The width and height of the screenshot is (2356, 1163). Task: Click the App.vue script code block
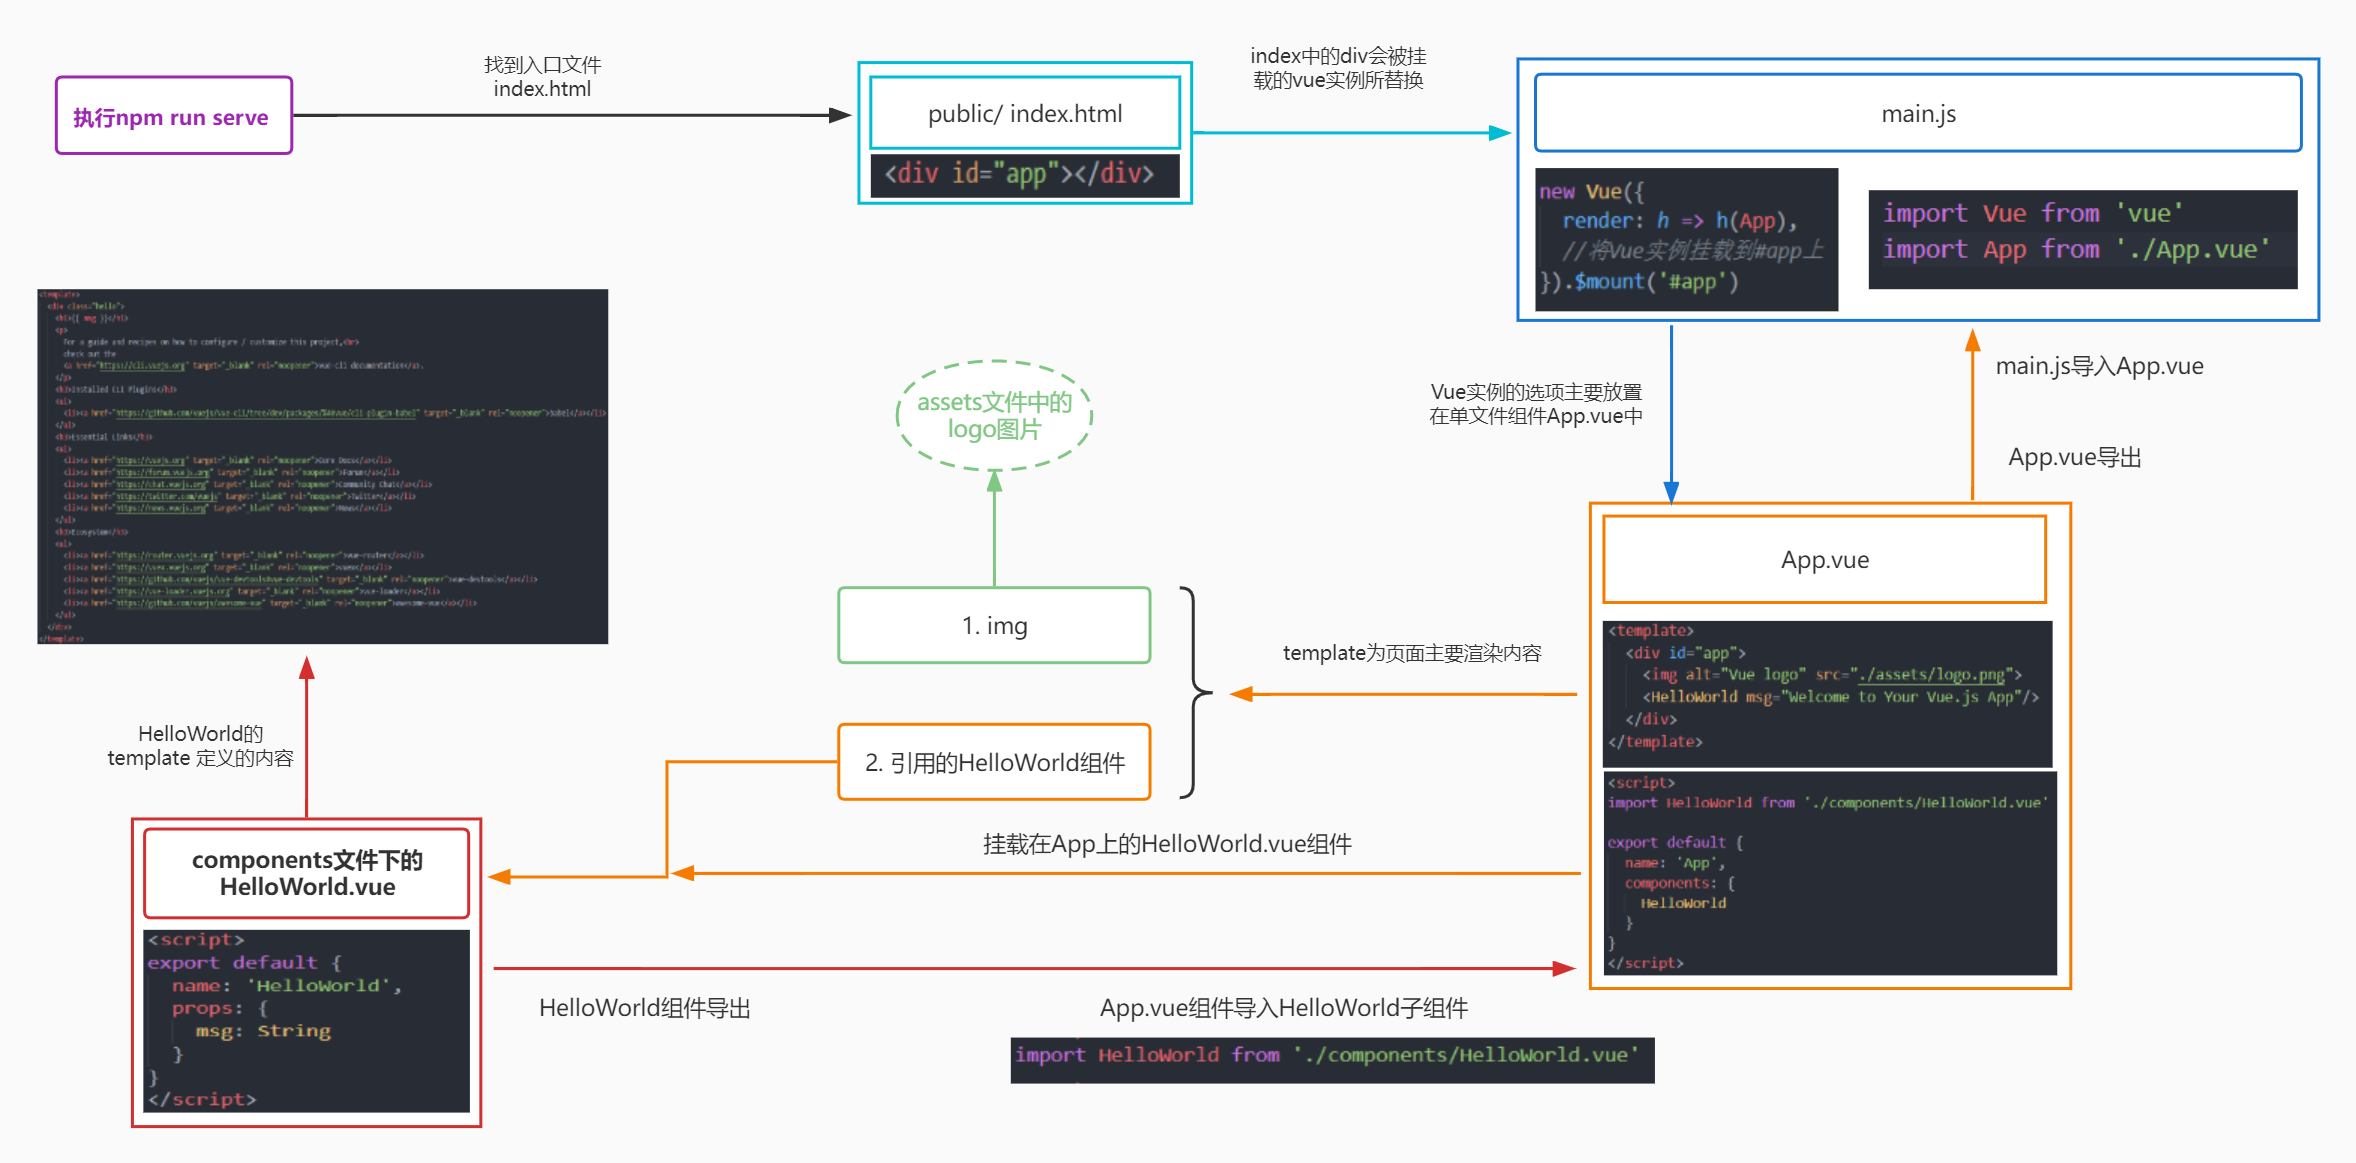[1829, 872]
